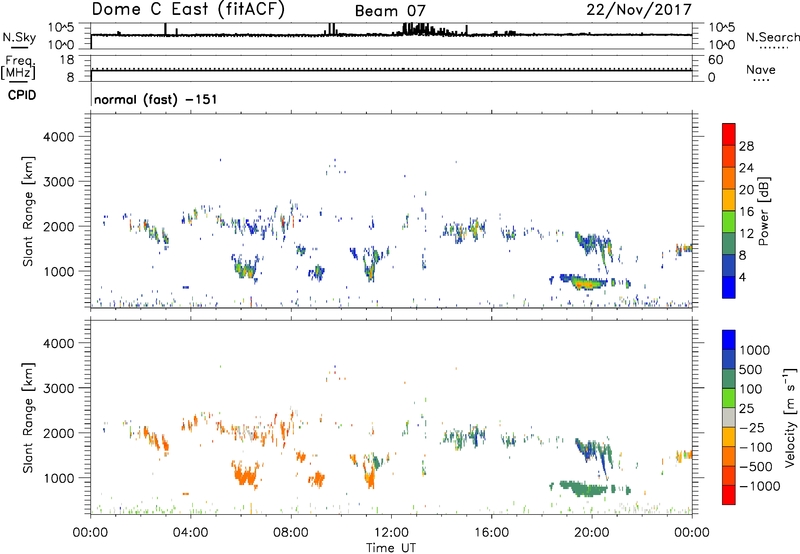Click the "Time UT" axis label

point(391,548)
